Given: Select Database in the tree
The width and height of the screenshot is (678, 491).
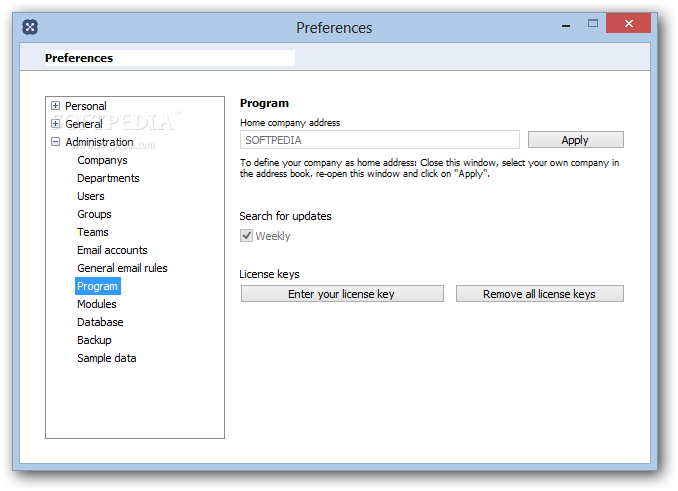Looking at the screenshot, I should click(100, 322).
